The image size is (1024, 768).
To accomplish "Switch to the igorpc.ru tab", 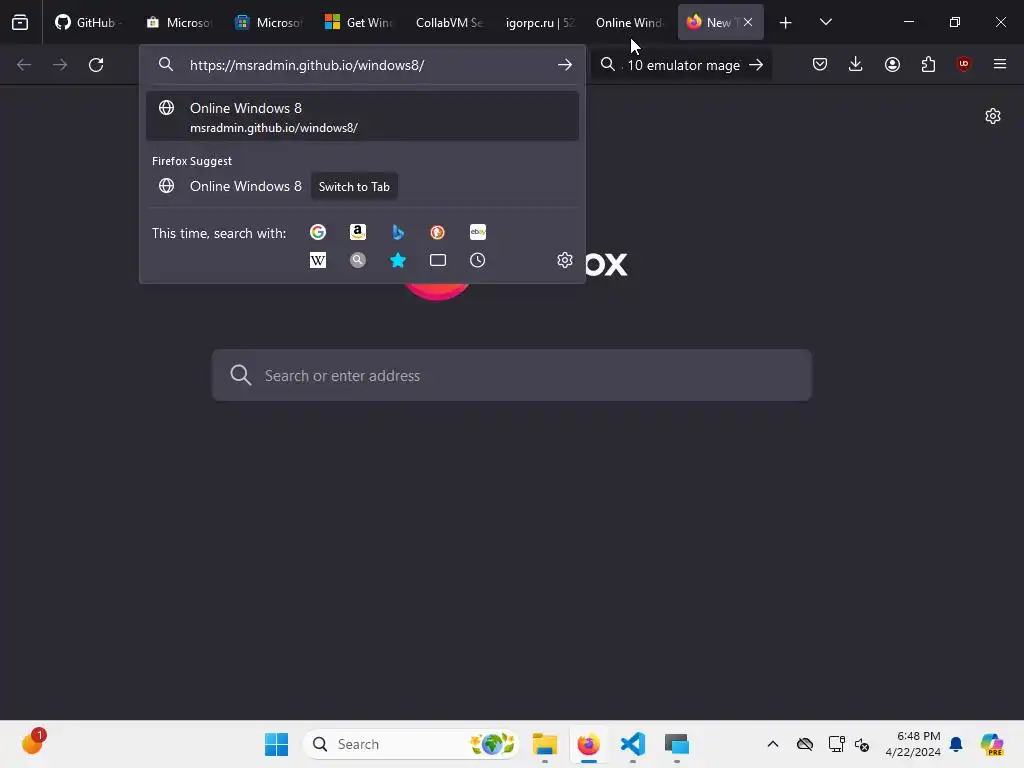I will 539,22.
